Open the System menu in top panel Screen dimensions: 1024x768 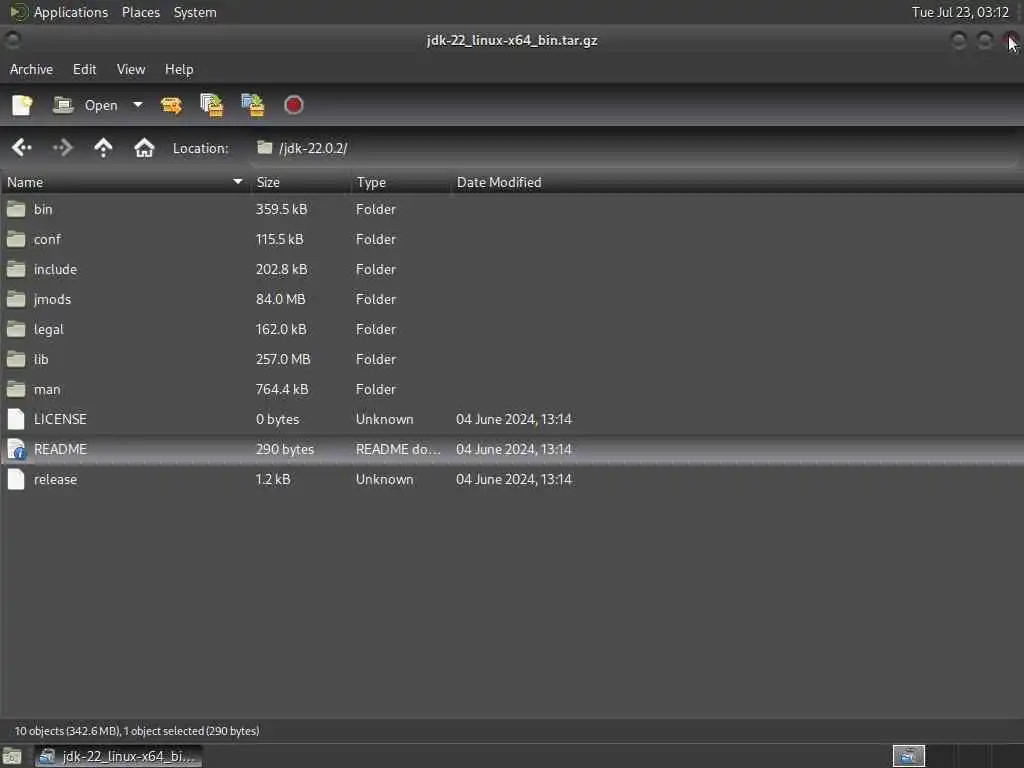pos(195,12)
